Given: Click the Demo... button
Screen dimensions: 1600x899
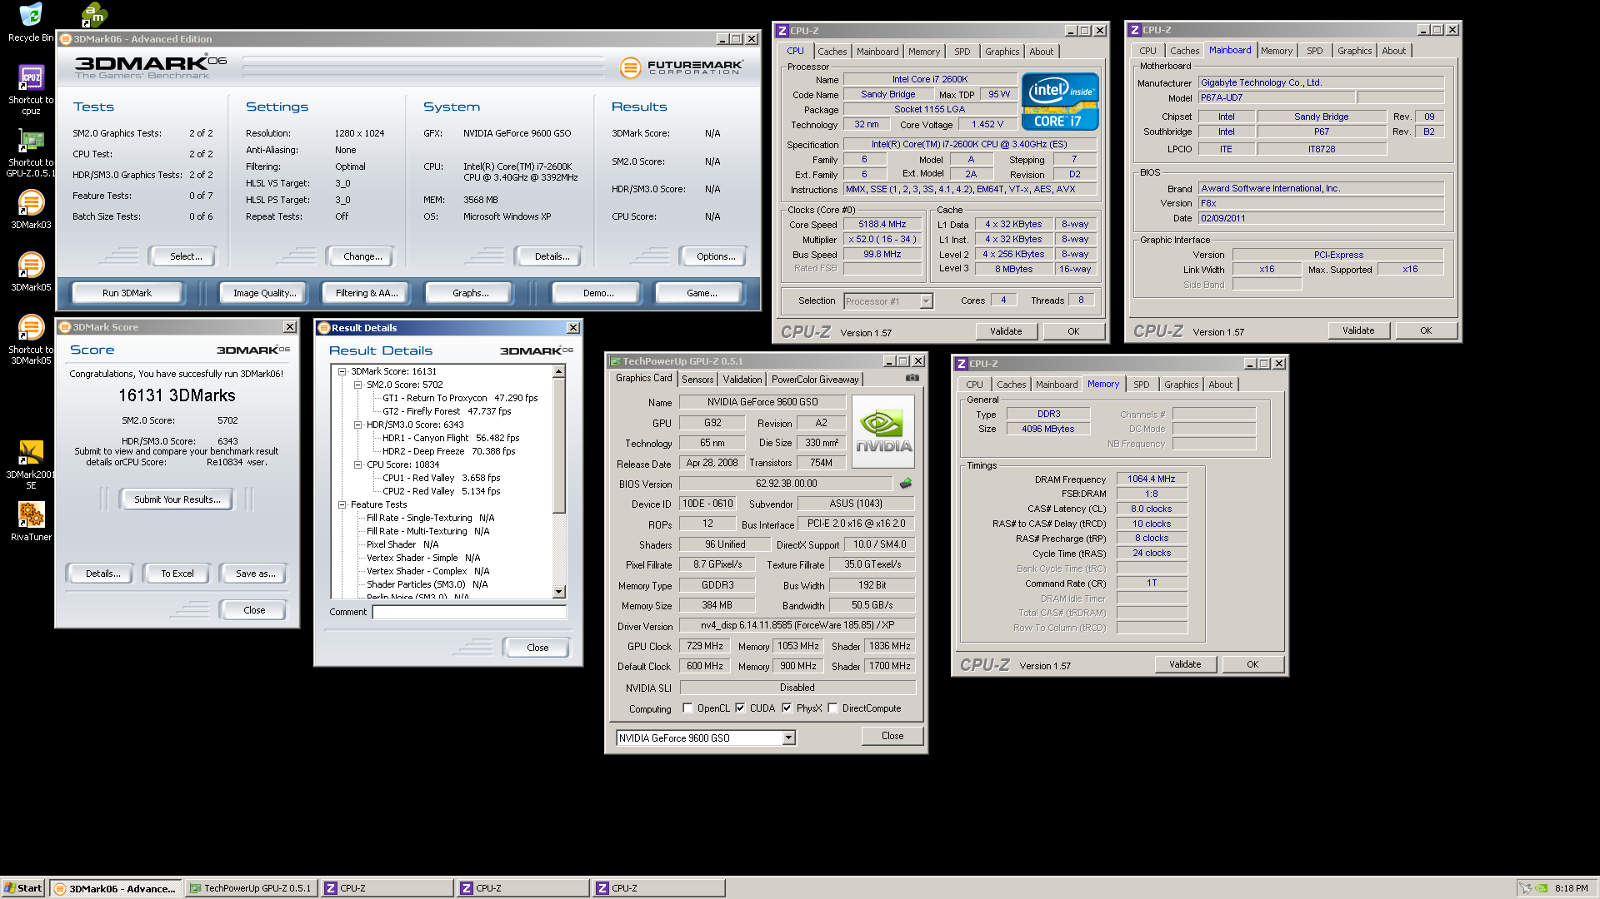Looking at the screenshot, I should point(598,293).
